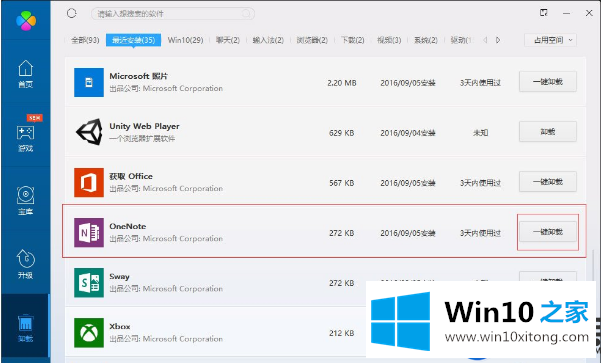Select the Uninstall (卸载) trash sidebar icon
This screenshot has height=363, width=601.
pos(25,328)
